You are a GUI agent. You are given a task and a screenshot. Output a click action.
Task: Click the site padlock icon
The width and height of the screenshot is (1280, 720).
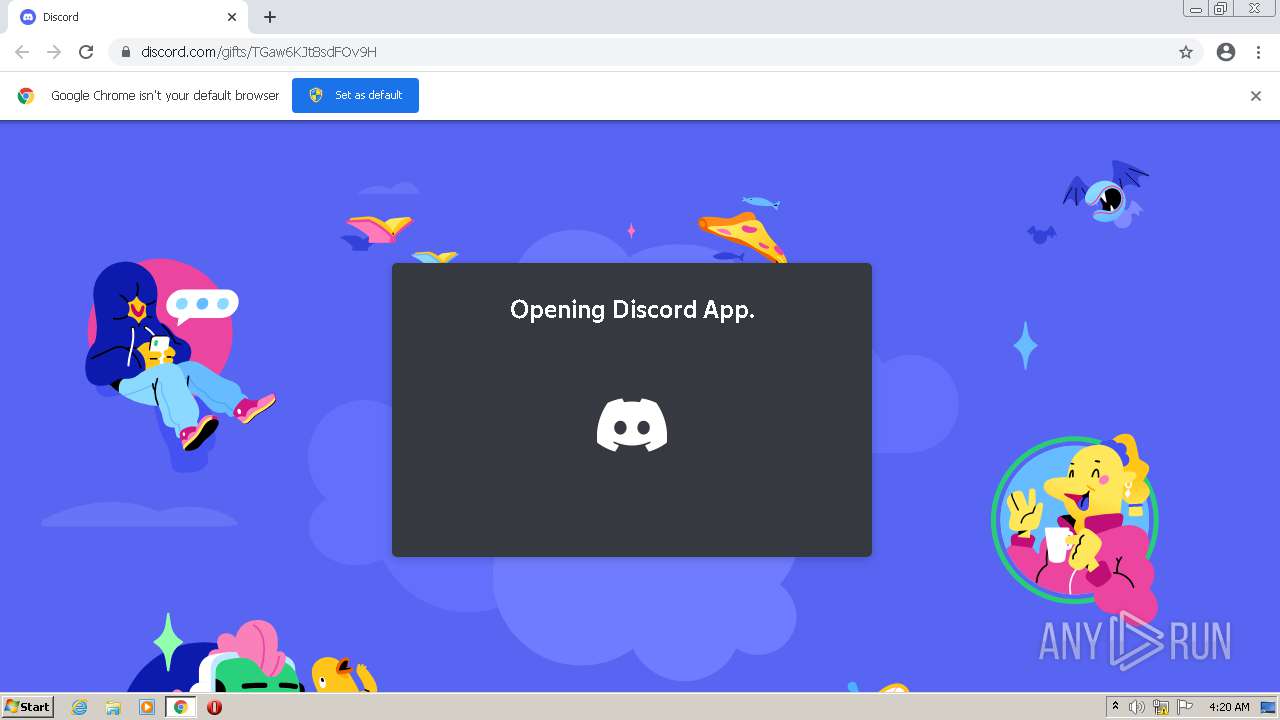(125, 52)
